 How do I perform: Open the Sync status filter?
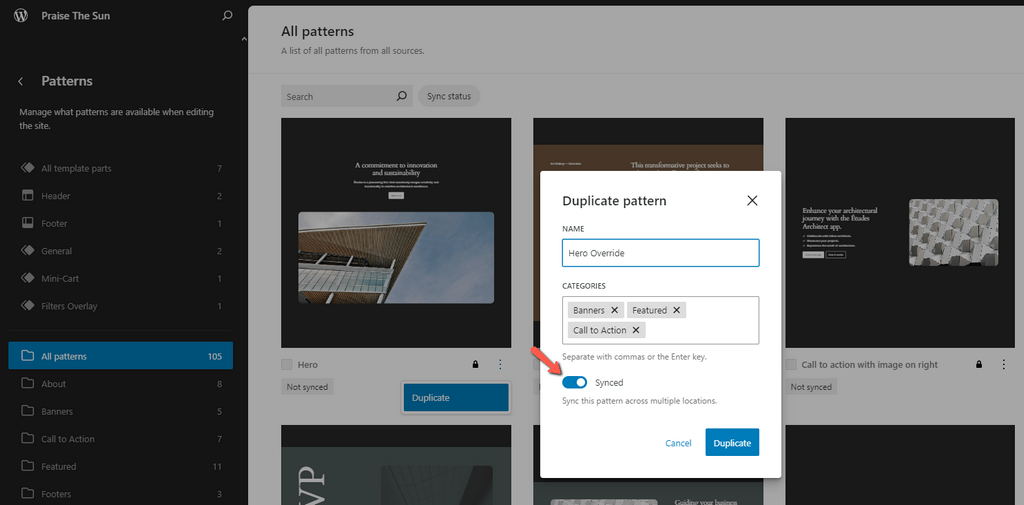coord(449,96)
